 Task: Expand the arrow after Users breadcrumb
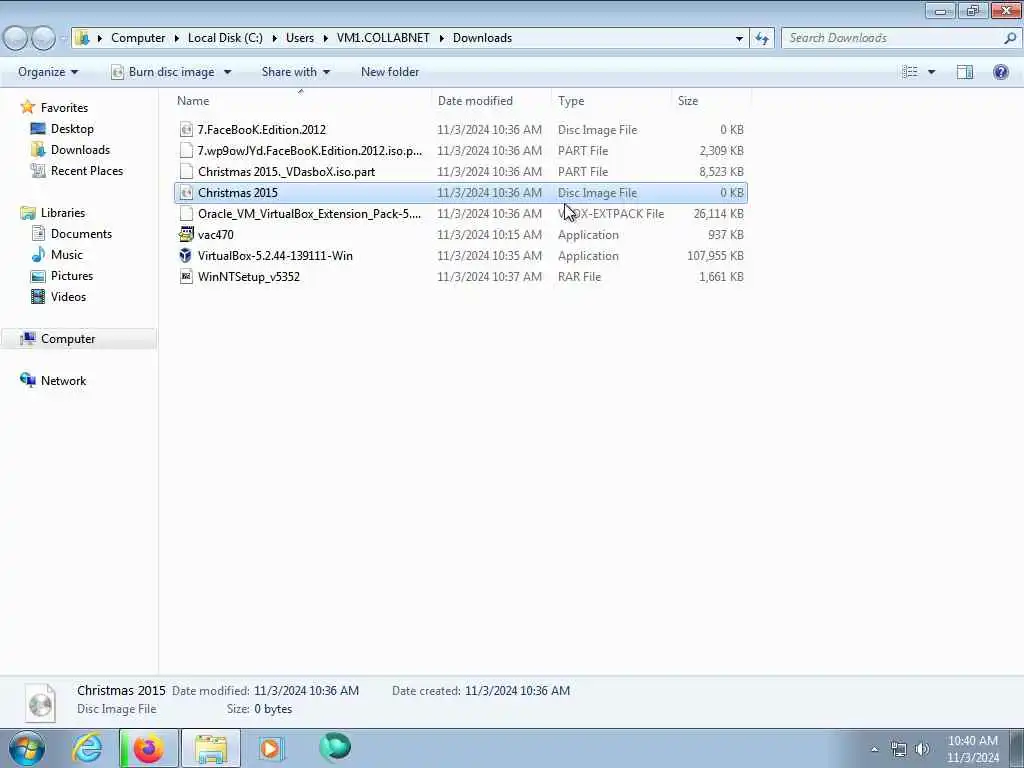tap(325, 39)
